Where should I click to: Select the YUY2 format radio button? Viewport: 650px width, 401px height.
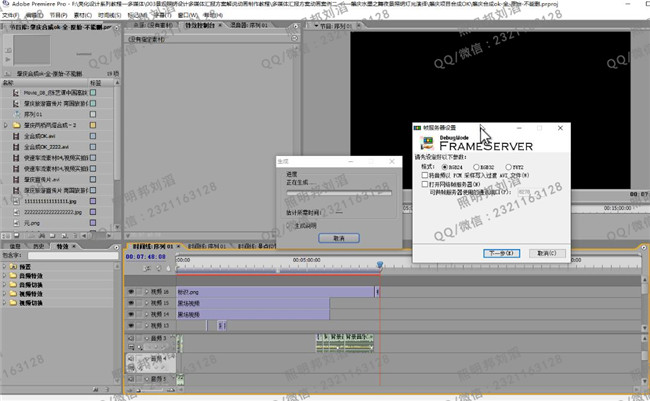pyautogui.click(x=508, y=167)
